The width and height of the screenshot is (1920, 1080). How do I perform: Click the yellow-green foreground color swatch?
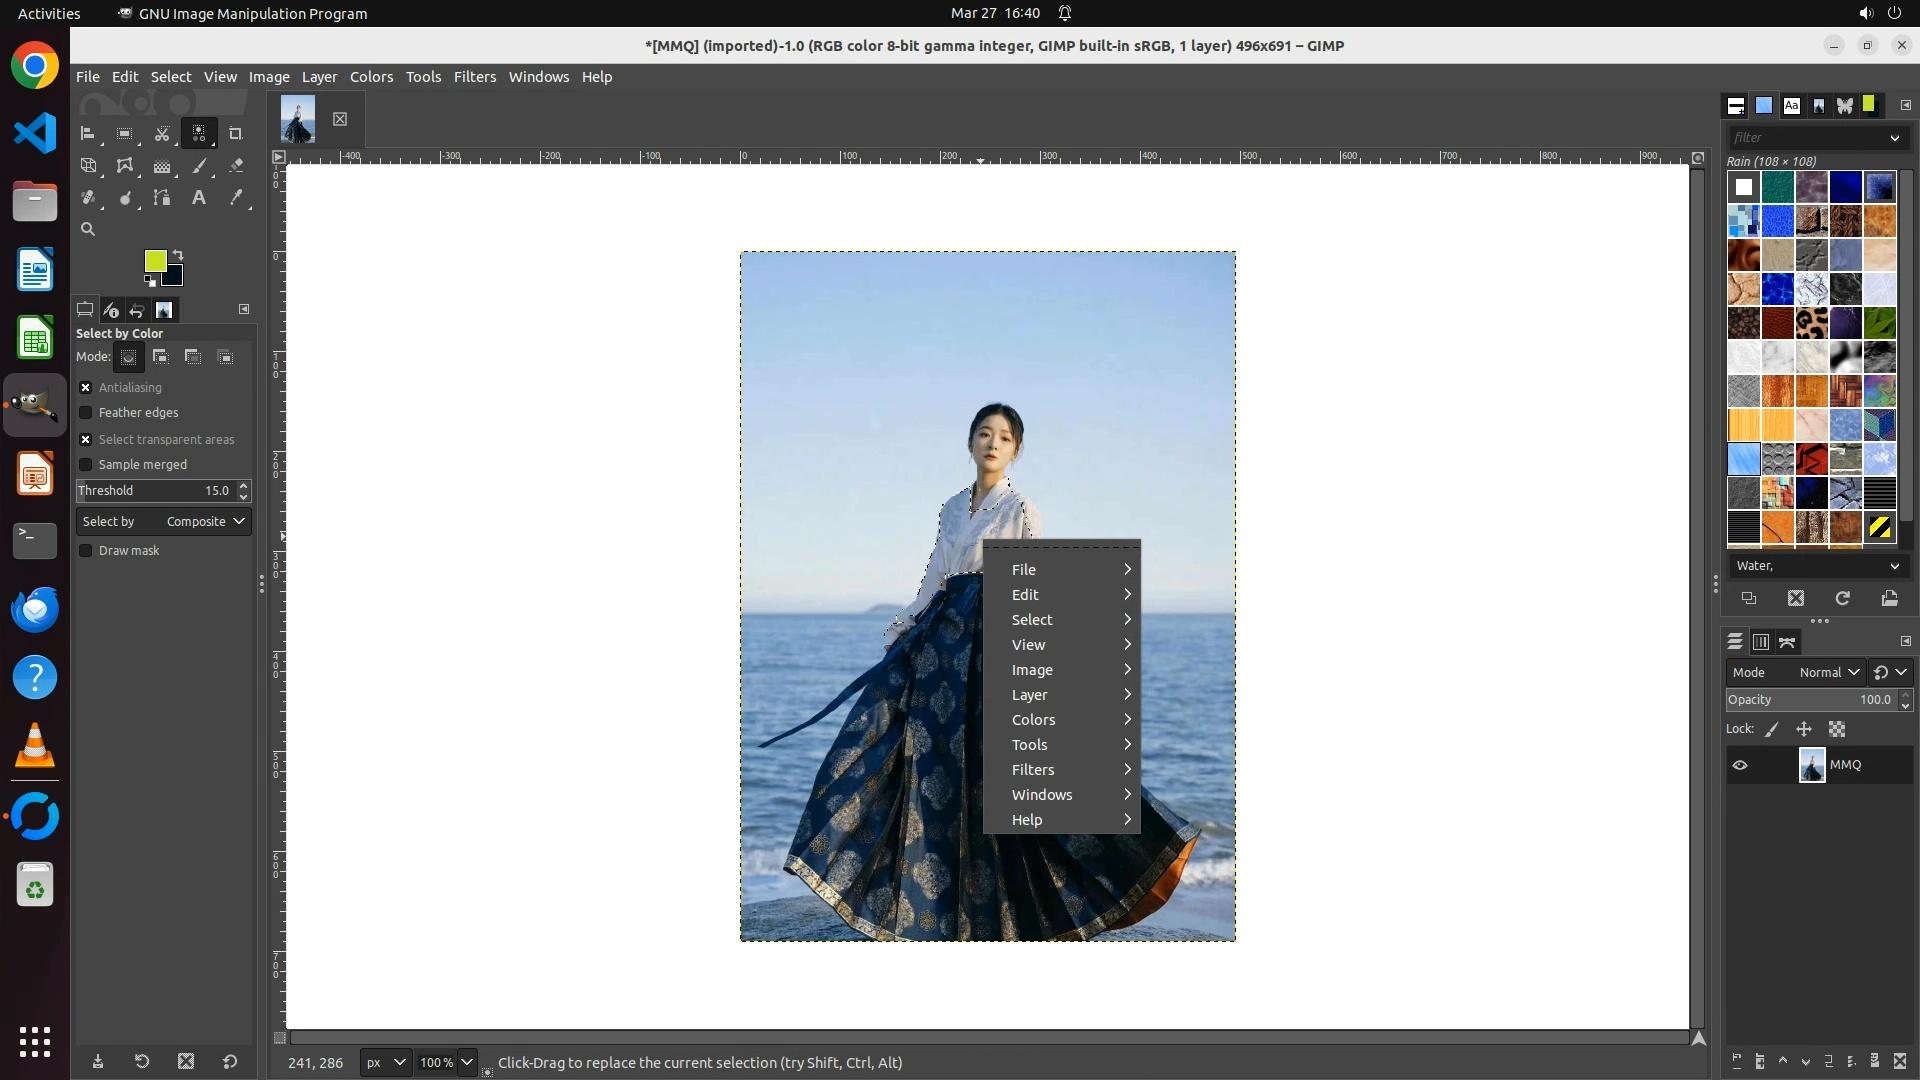click(x=154, y=261)
